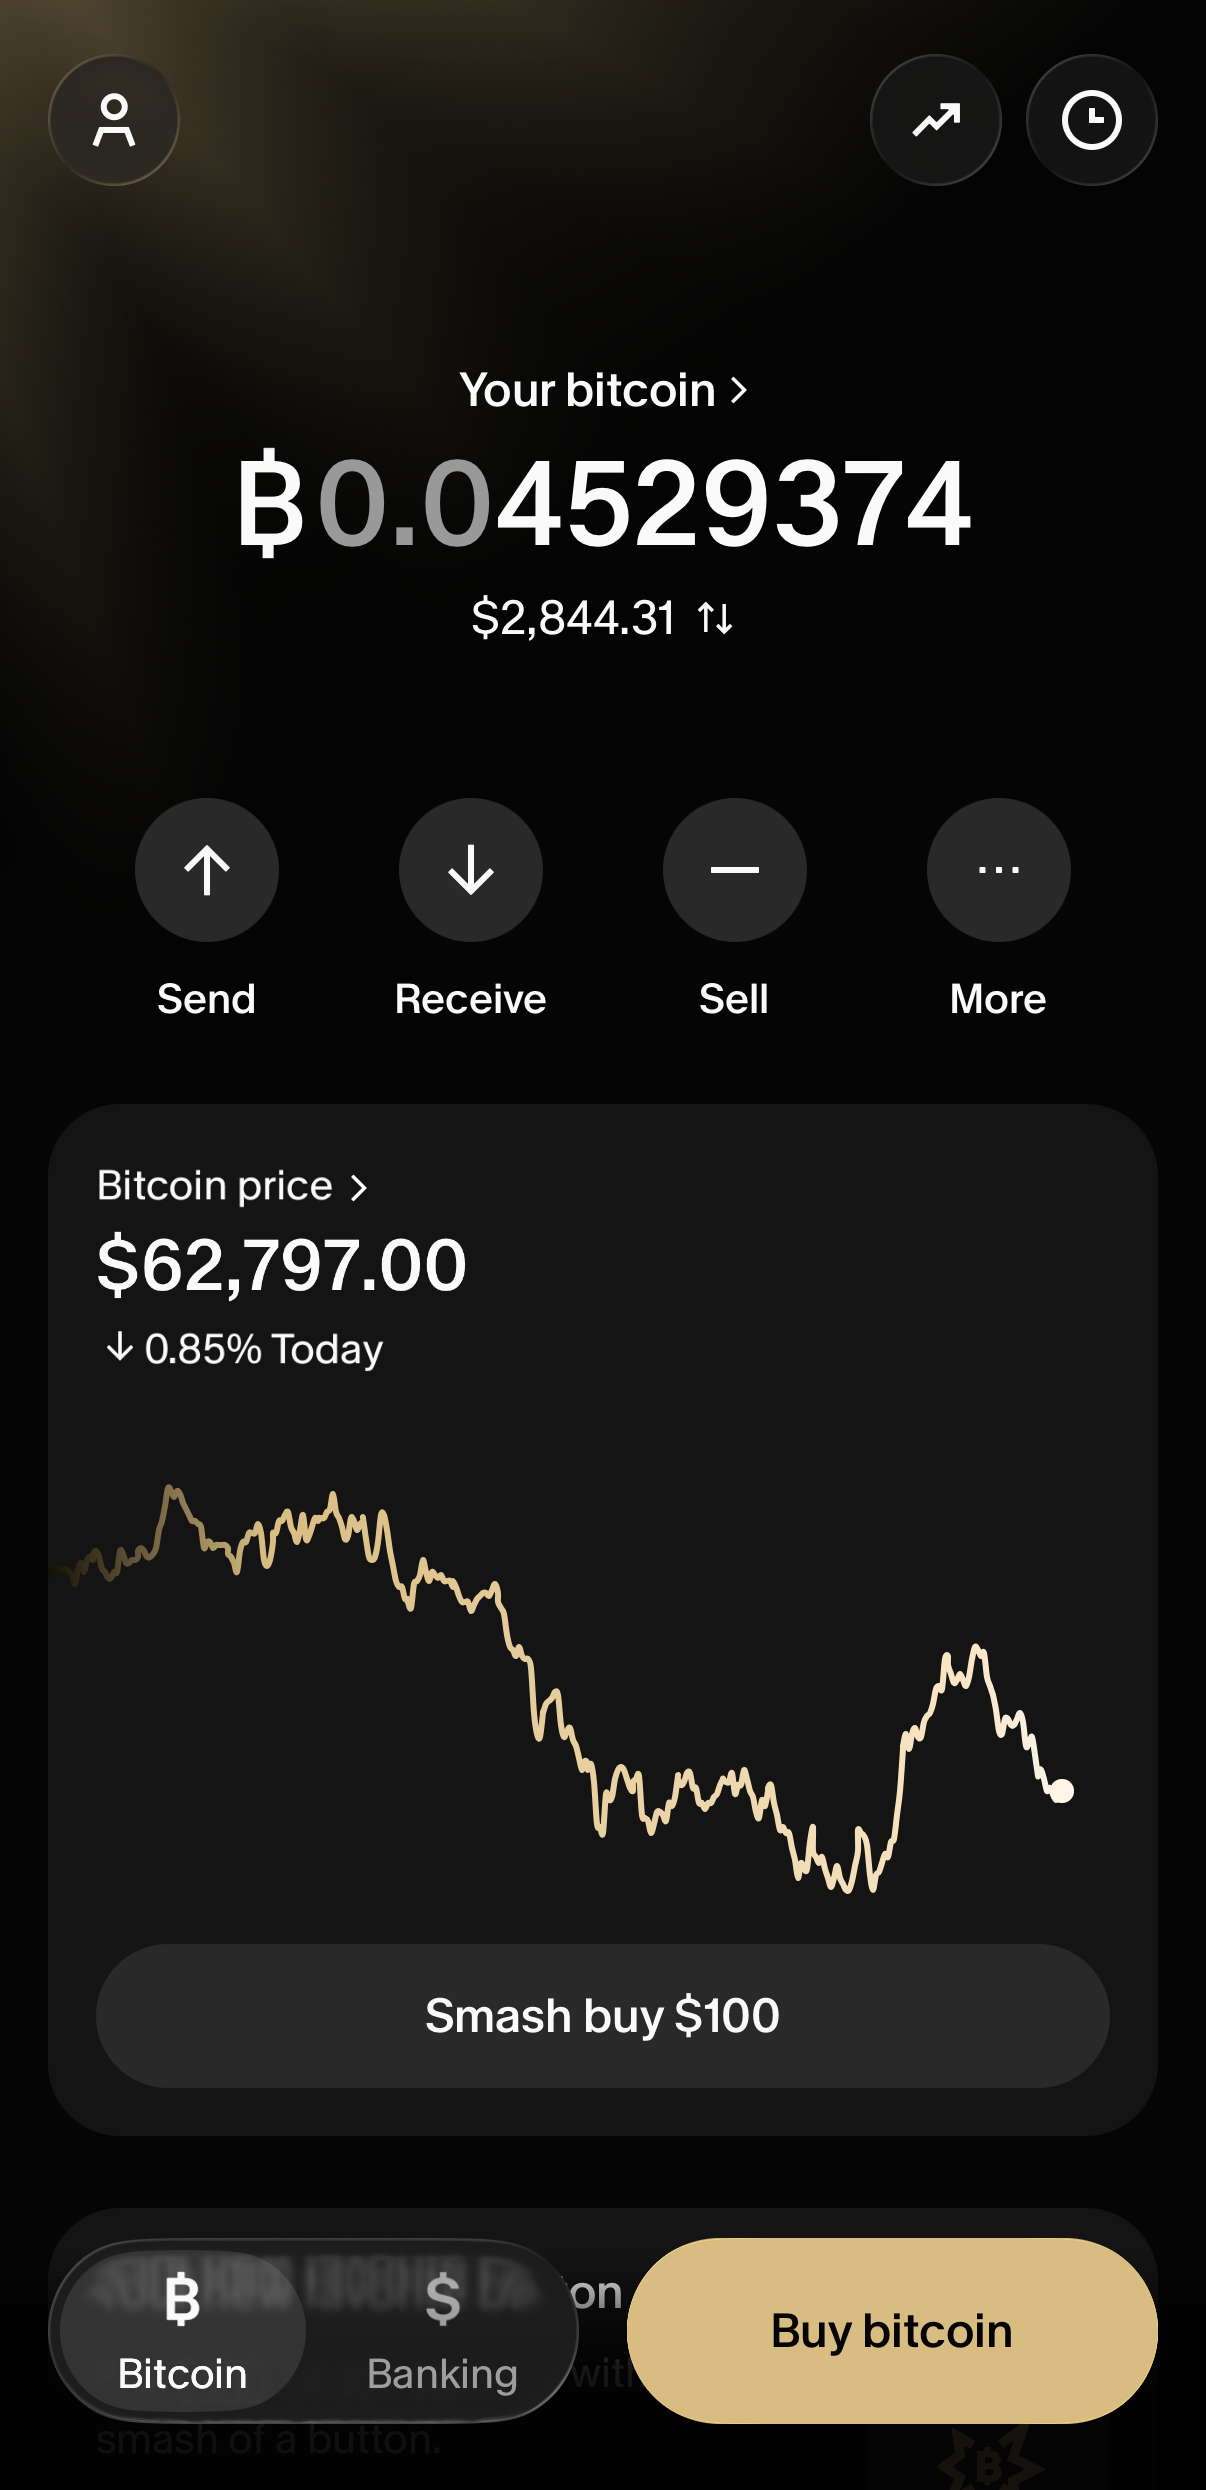Tap the ₿0.04529374 balance amount
The width and height of the screenshot is (1206, 2490).
[x=603, y=502]
